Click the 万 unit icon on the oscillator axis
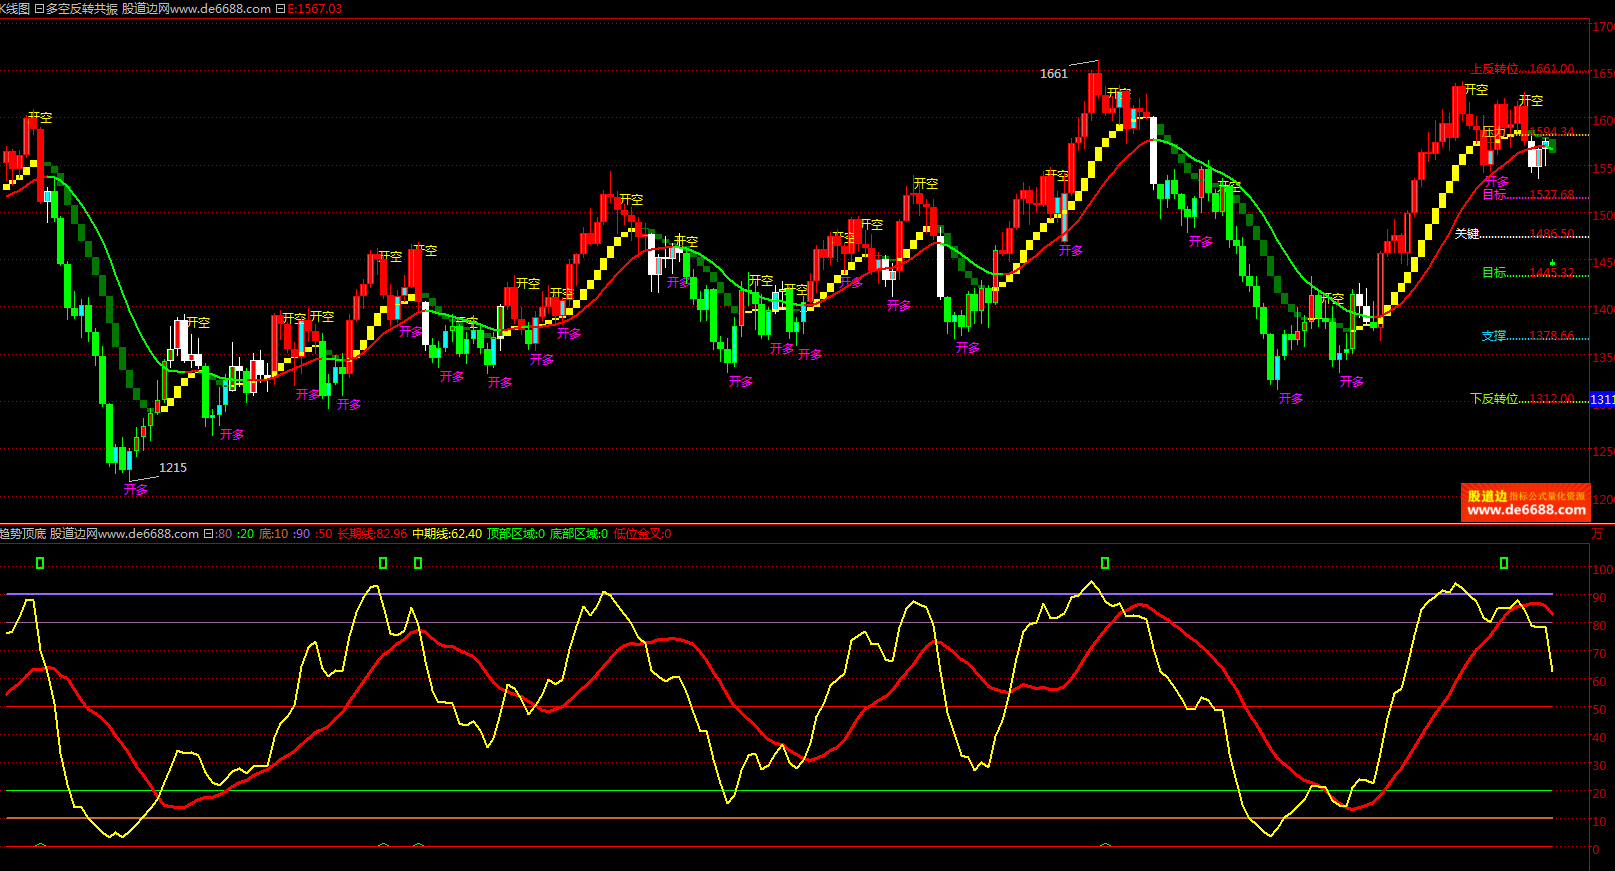 1597,534
